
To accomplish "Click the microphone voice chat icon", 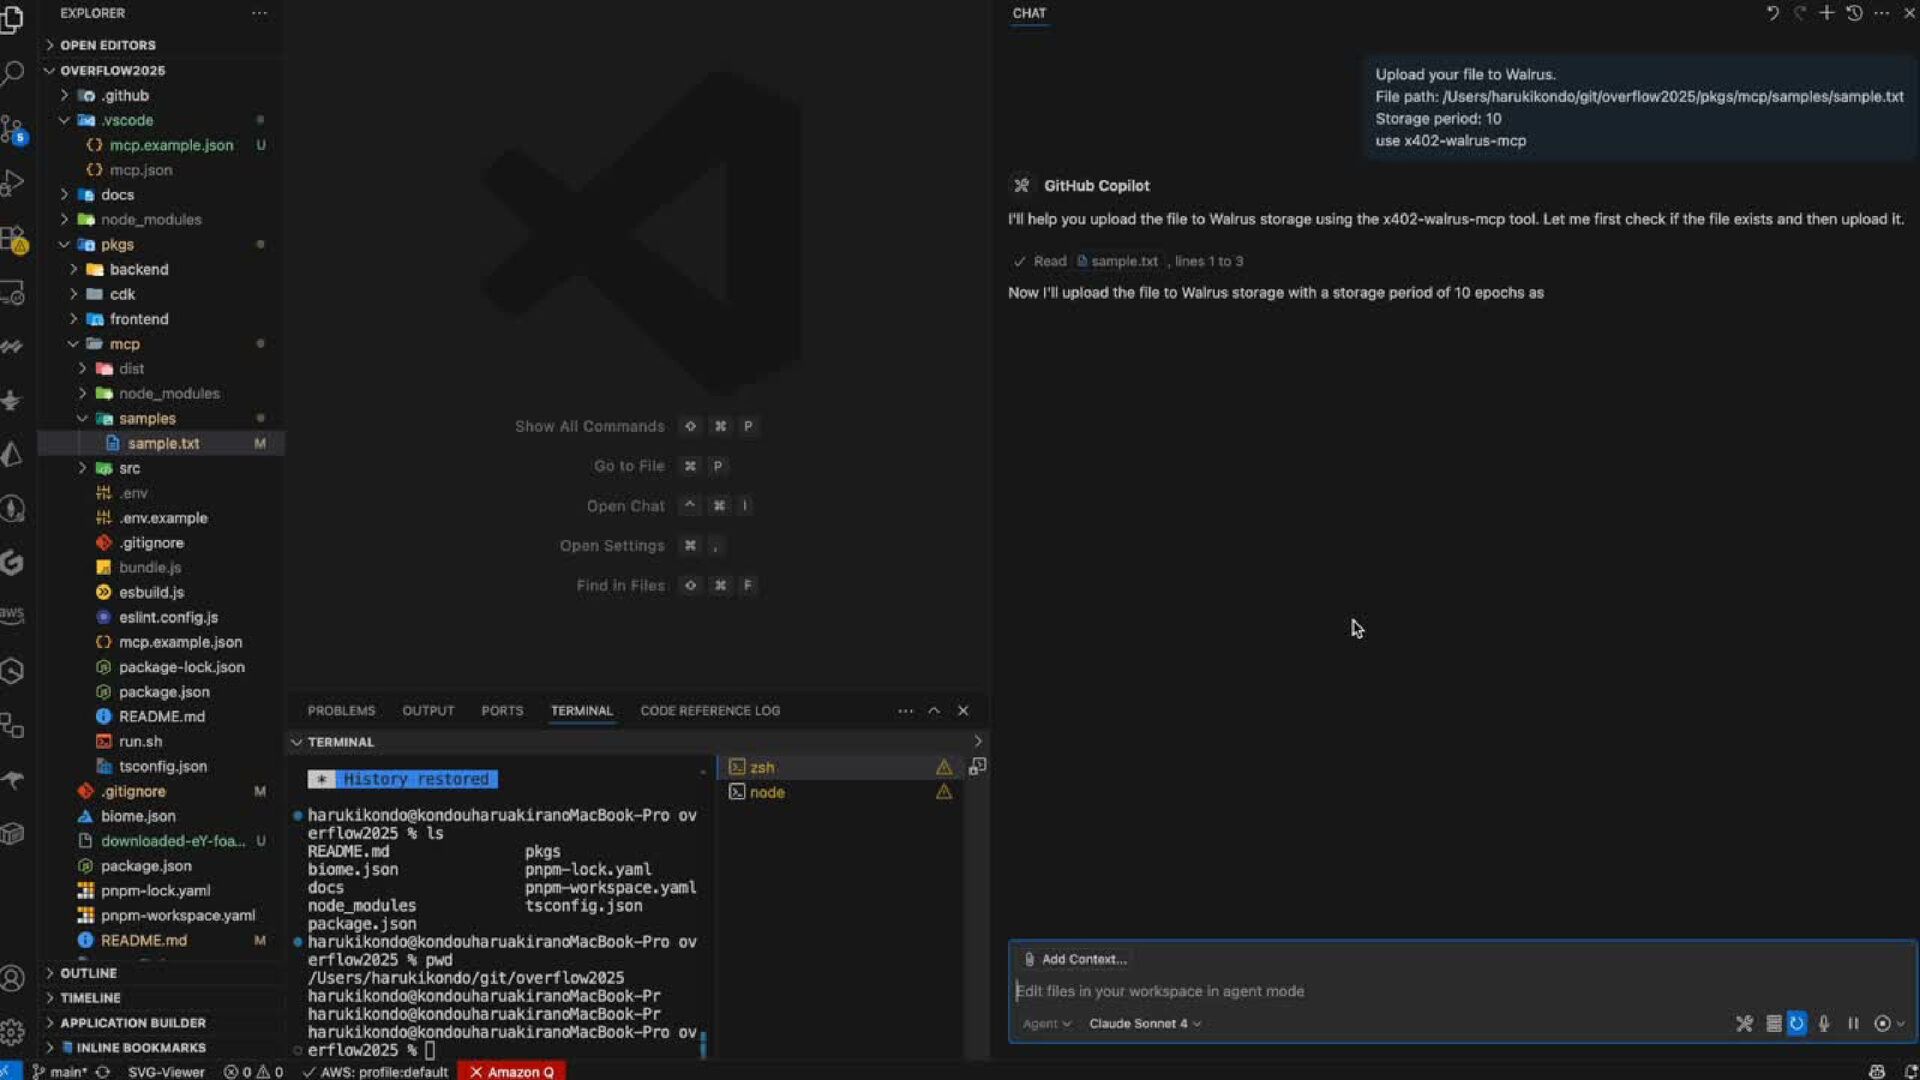I will coord(1824,1023).
